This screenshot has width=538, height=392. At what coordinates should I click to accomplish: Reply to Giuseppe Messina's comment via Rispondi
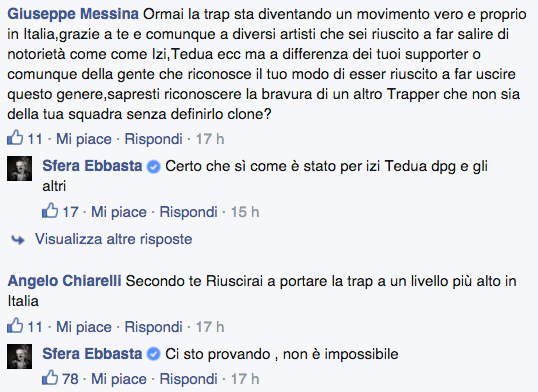tap(153, 139)
